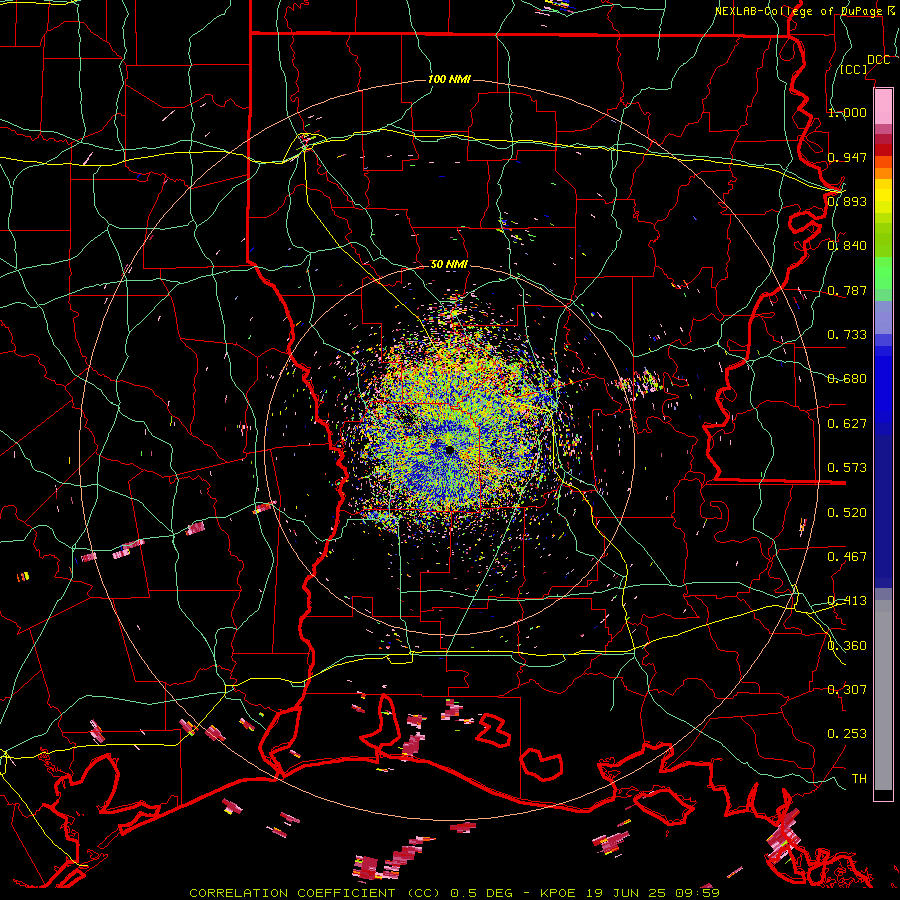
Task: Select the 0.947 legend value
Action: point(847,157)
